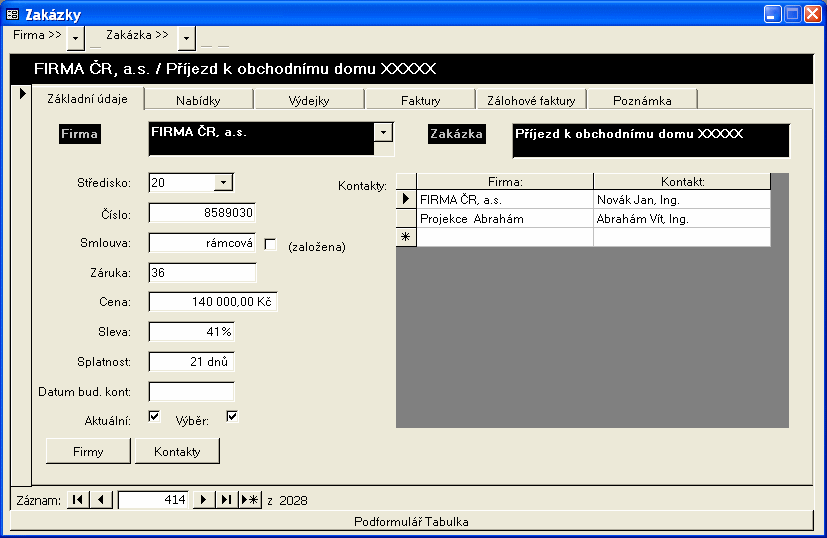The height and width of the screenshot is (538, 827).
Task: Click into the Datum bud. kont. field
Action: [191, 391]
